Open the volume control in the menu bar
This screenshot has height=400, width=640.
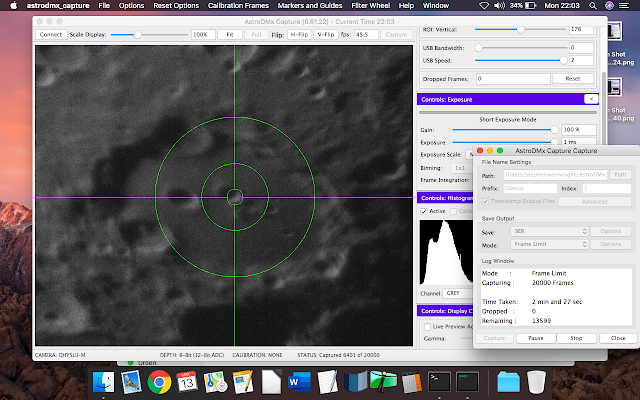pos(499,5)
